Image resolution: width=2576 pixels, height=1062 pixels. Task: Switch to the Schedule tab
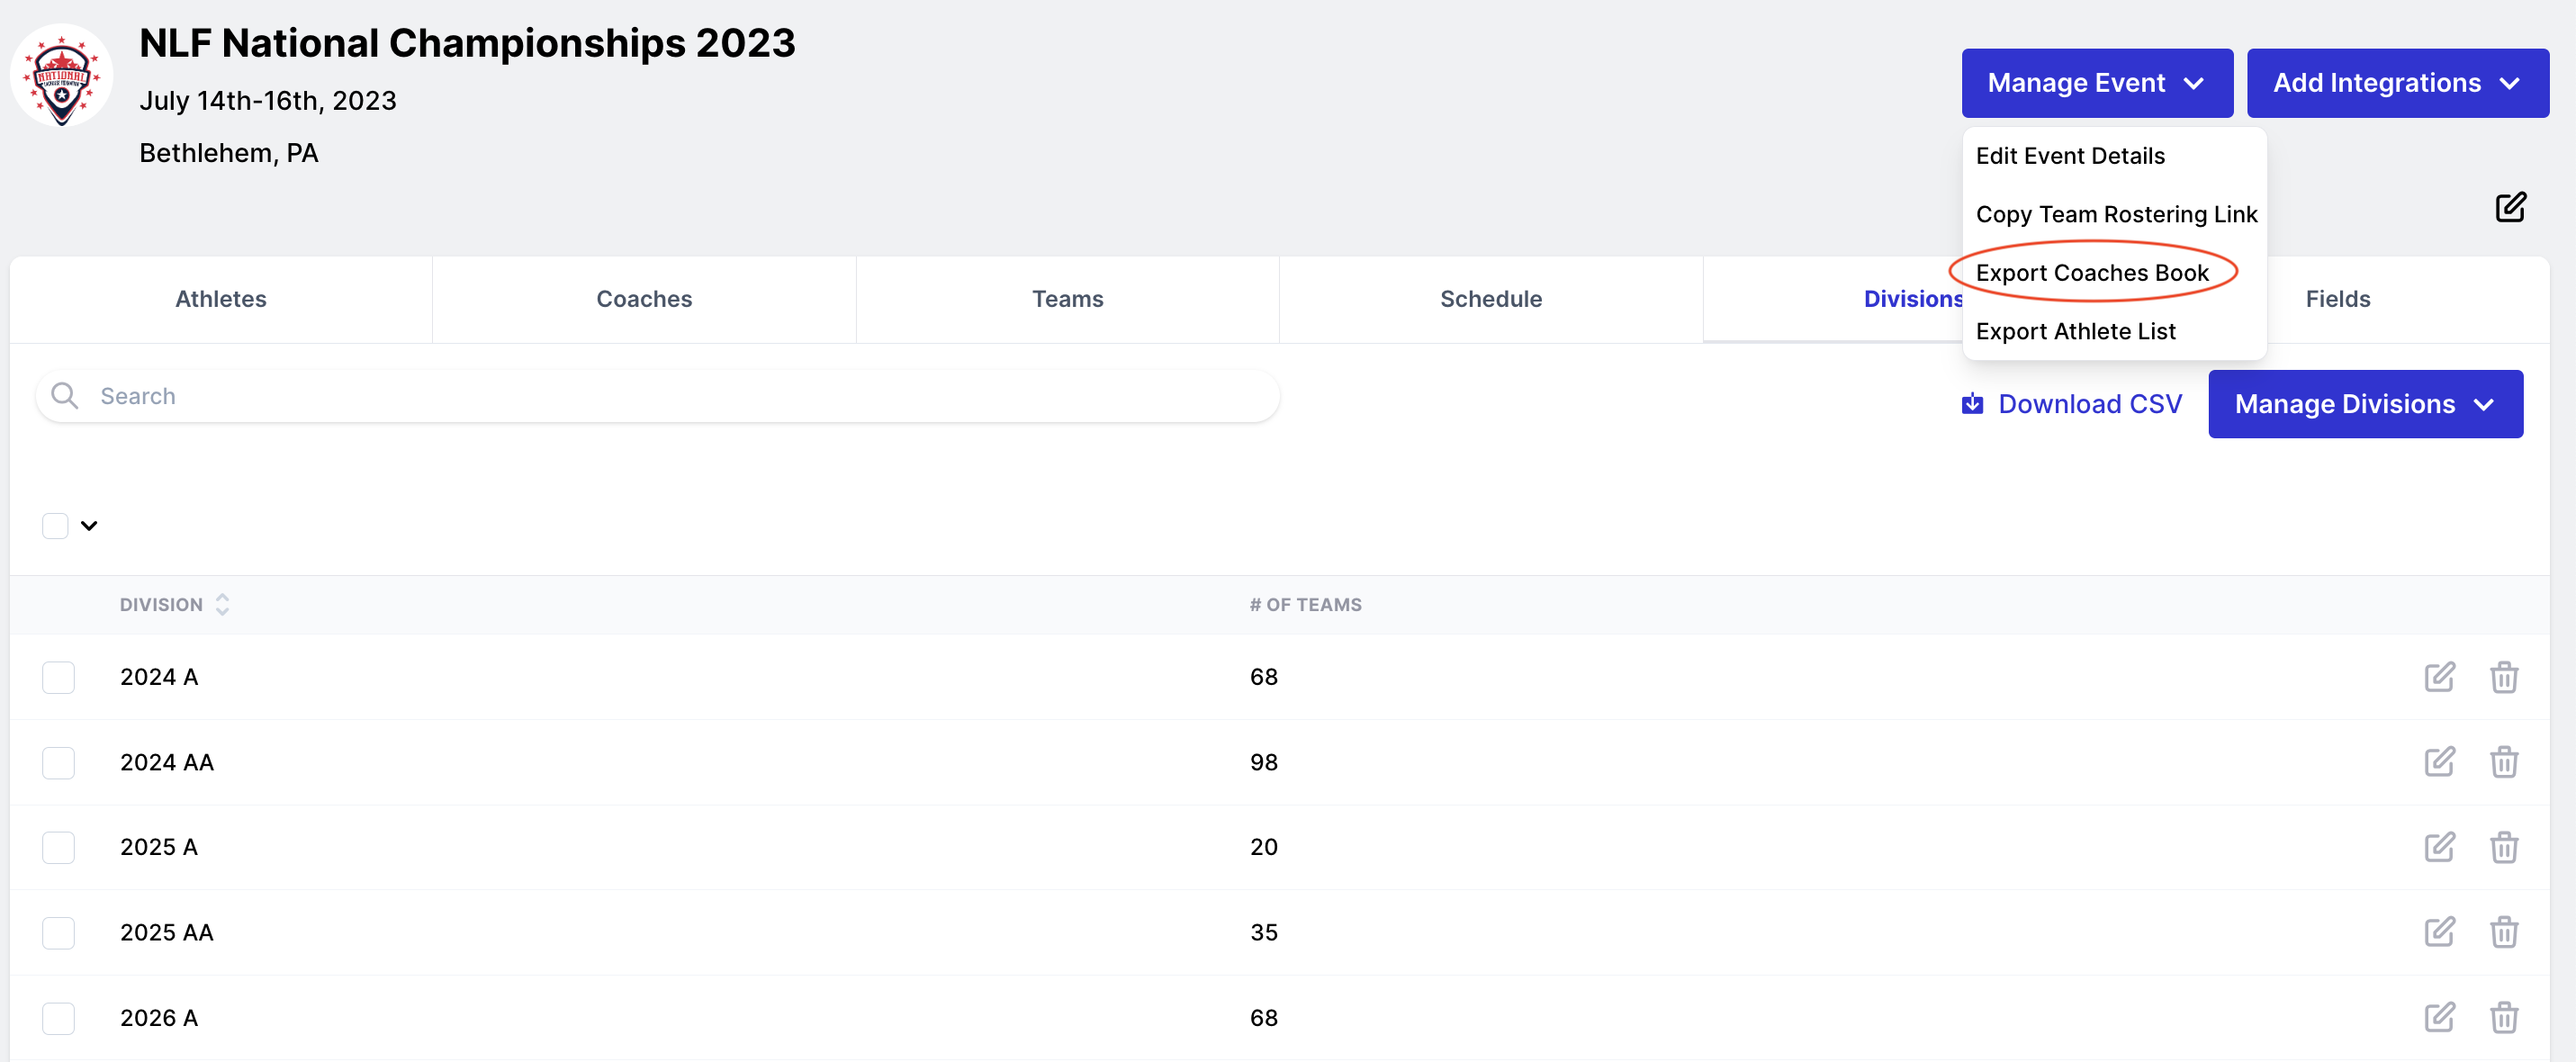tap(1490, 299)
